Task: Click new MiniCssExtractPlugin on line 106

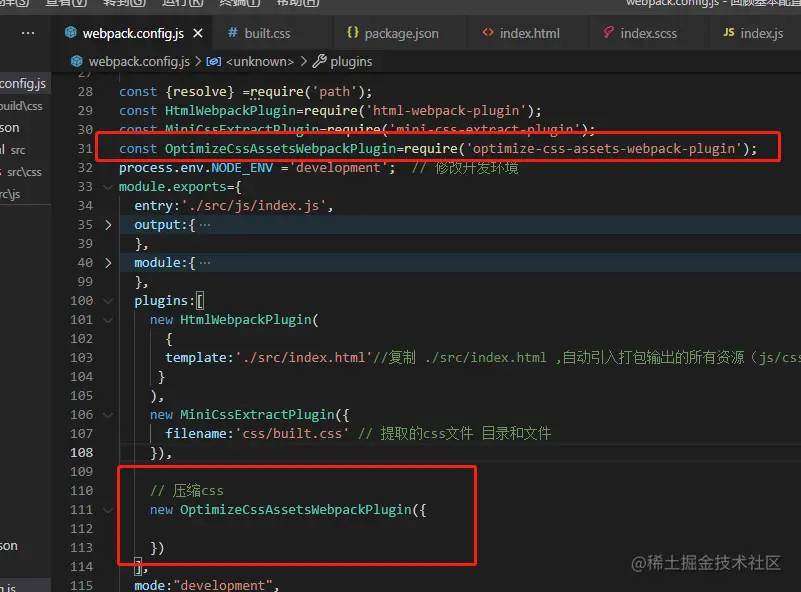Action: pos(242,415)
